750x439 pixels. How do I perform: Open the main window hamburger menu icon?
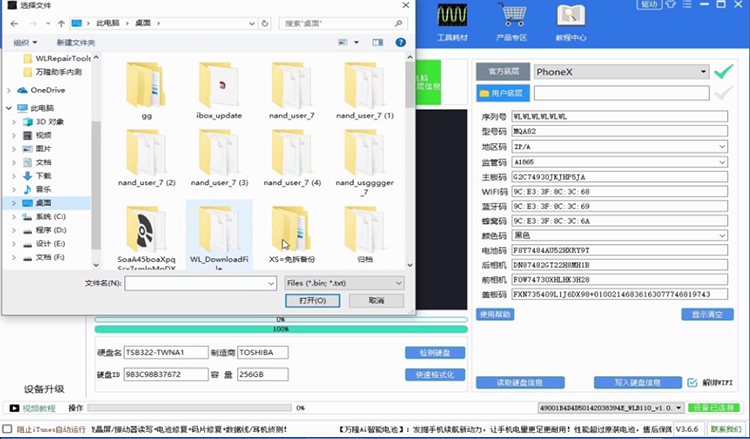click(687, 4)
